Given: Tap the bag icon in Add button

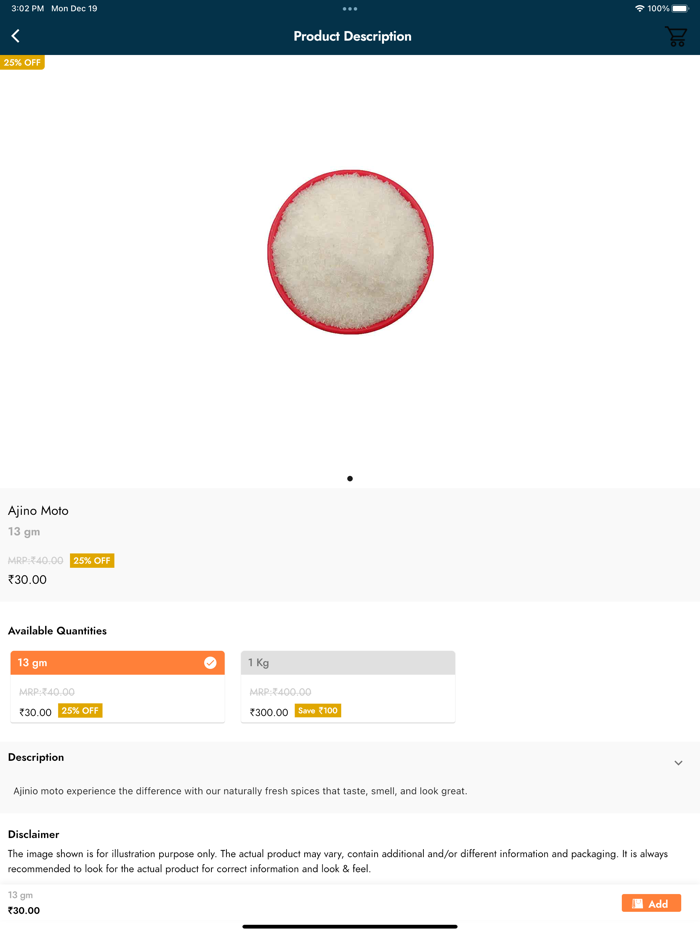Looking at the screenshot, I should coord(637,904).
